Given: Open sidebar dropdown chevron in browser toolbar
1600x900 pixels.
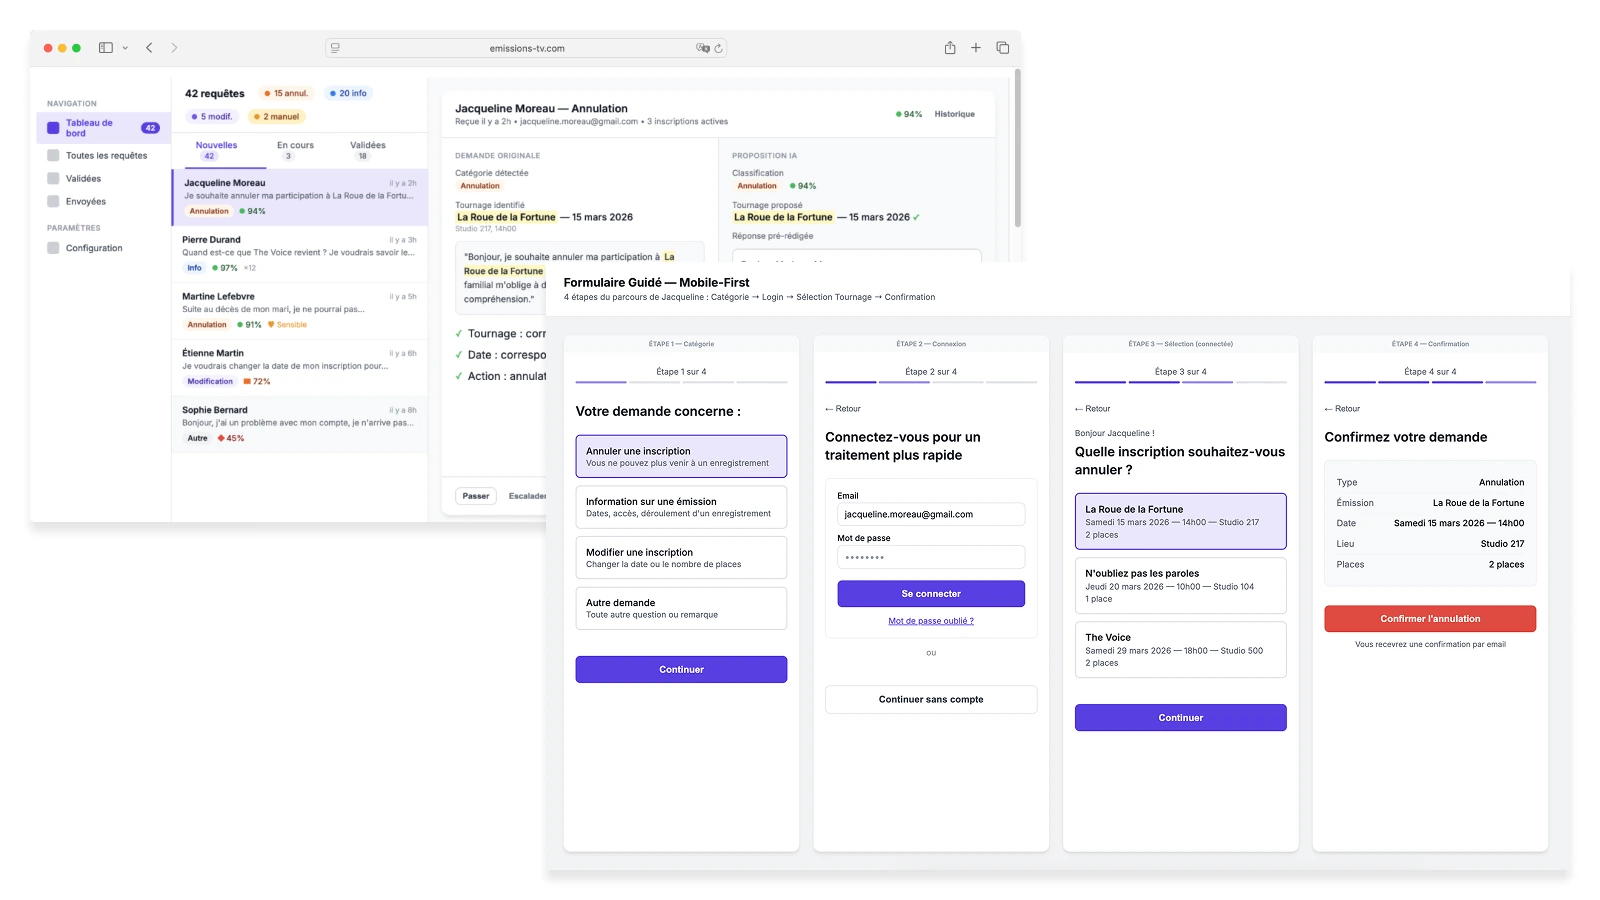Looking at the screenshot, I should click(x=125, y=48).
